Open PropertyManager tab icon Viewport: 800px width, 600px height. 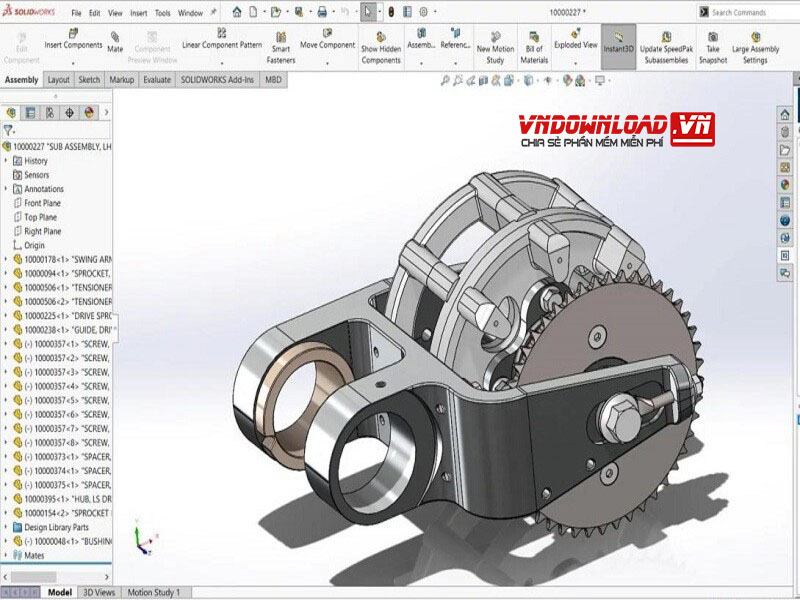31,112
